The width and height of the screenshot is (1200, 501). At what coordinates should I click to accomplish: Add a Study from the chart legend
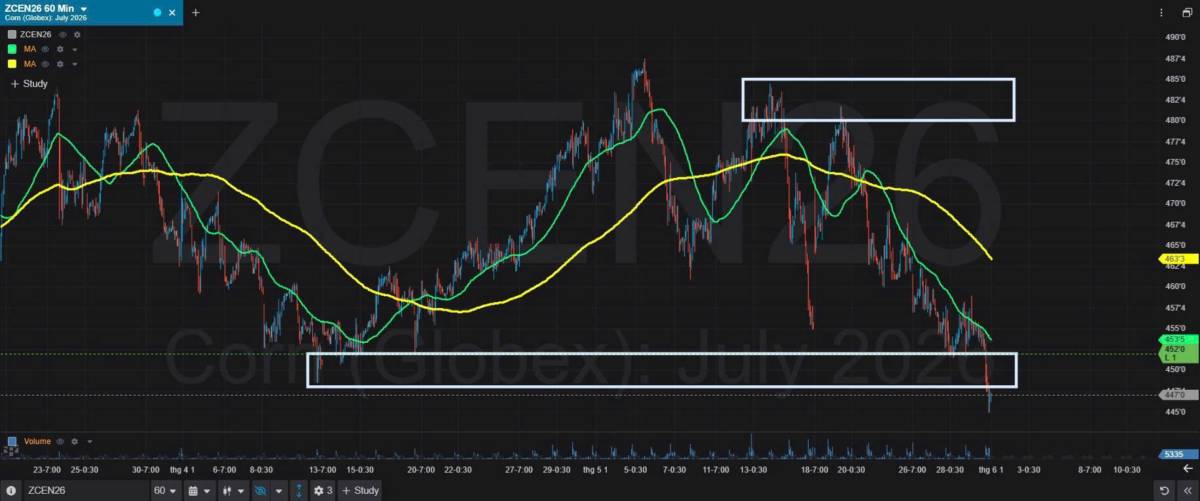point(29,85)
